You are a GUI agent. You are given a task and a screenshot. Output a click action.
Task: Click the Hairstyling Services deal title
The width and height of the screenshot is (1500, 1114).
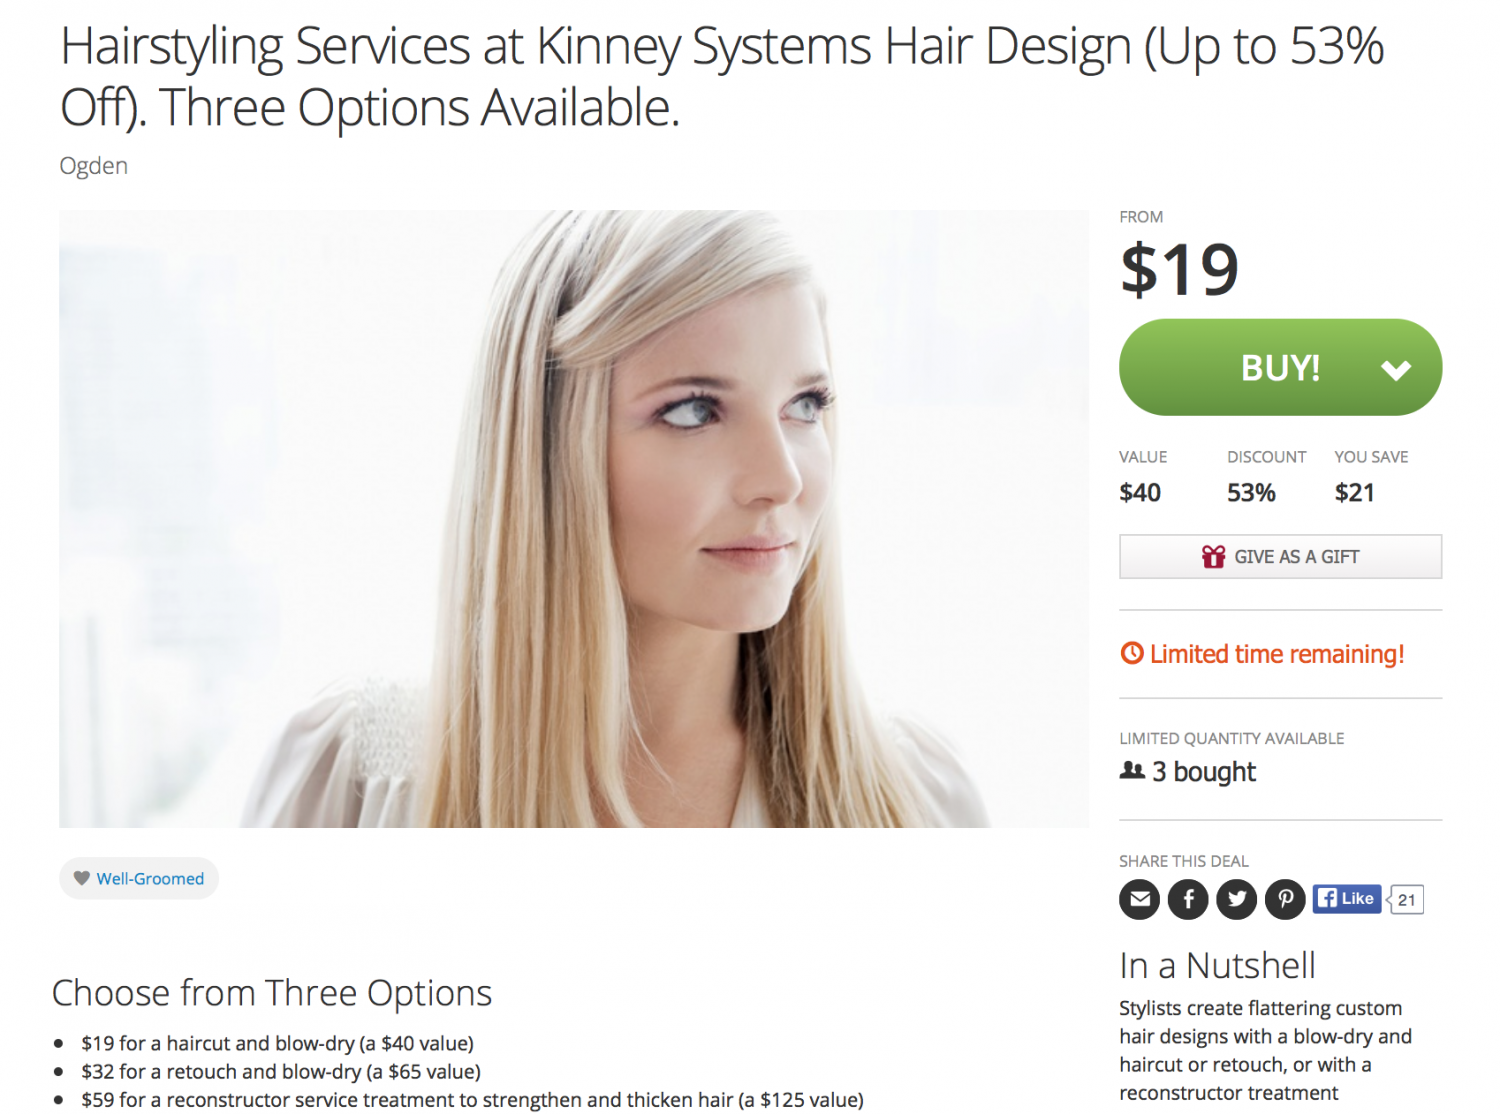click(722, 76)
